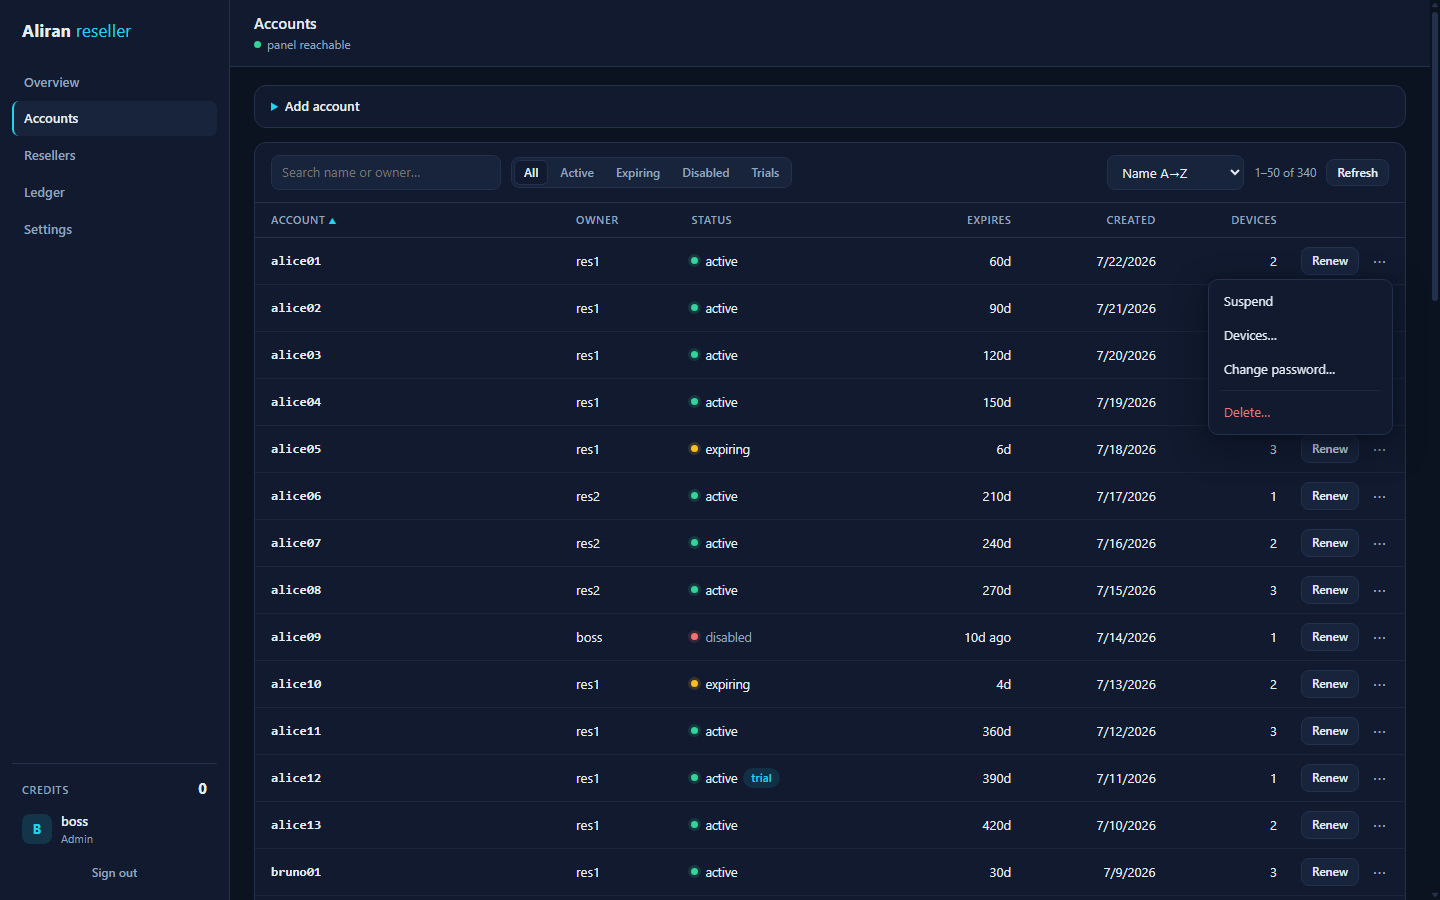Click the EXPIRES column header
This screenshot has width=1440, height=900.
988,220
